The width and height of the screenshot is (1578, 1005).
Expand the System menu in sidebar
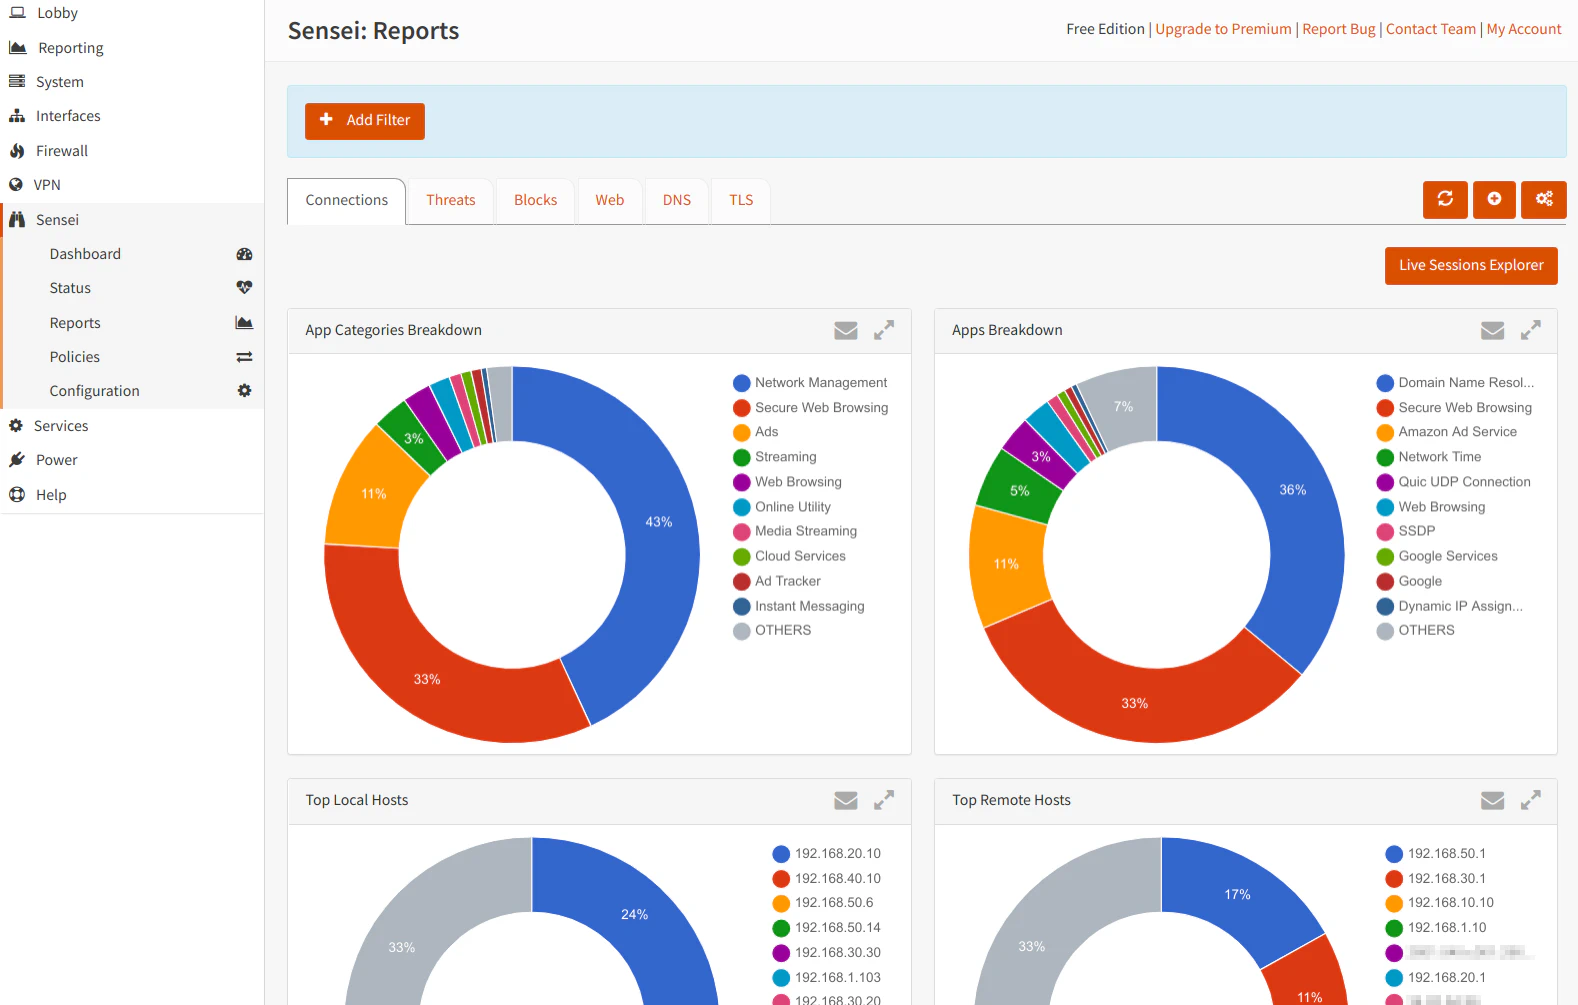(60, 82)
